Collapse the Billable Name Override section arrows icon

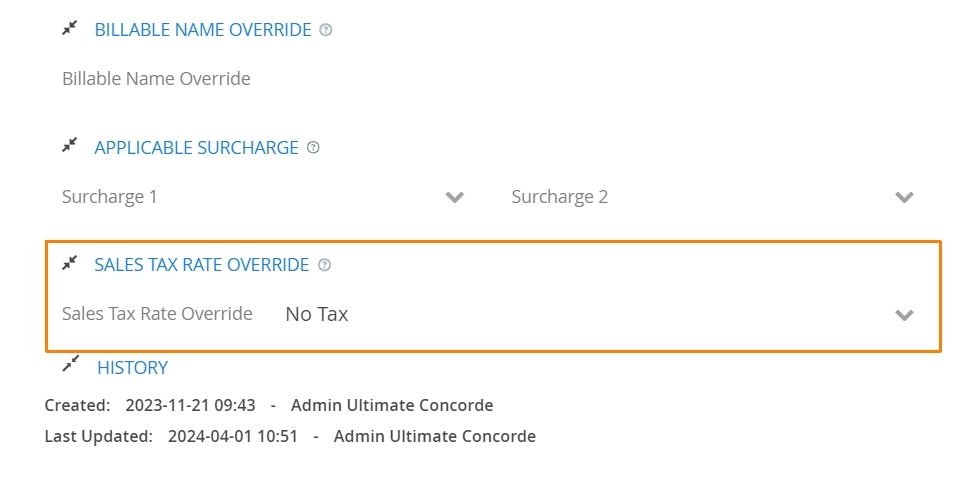pos(70,28)
